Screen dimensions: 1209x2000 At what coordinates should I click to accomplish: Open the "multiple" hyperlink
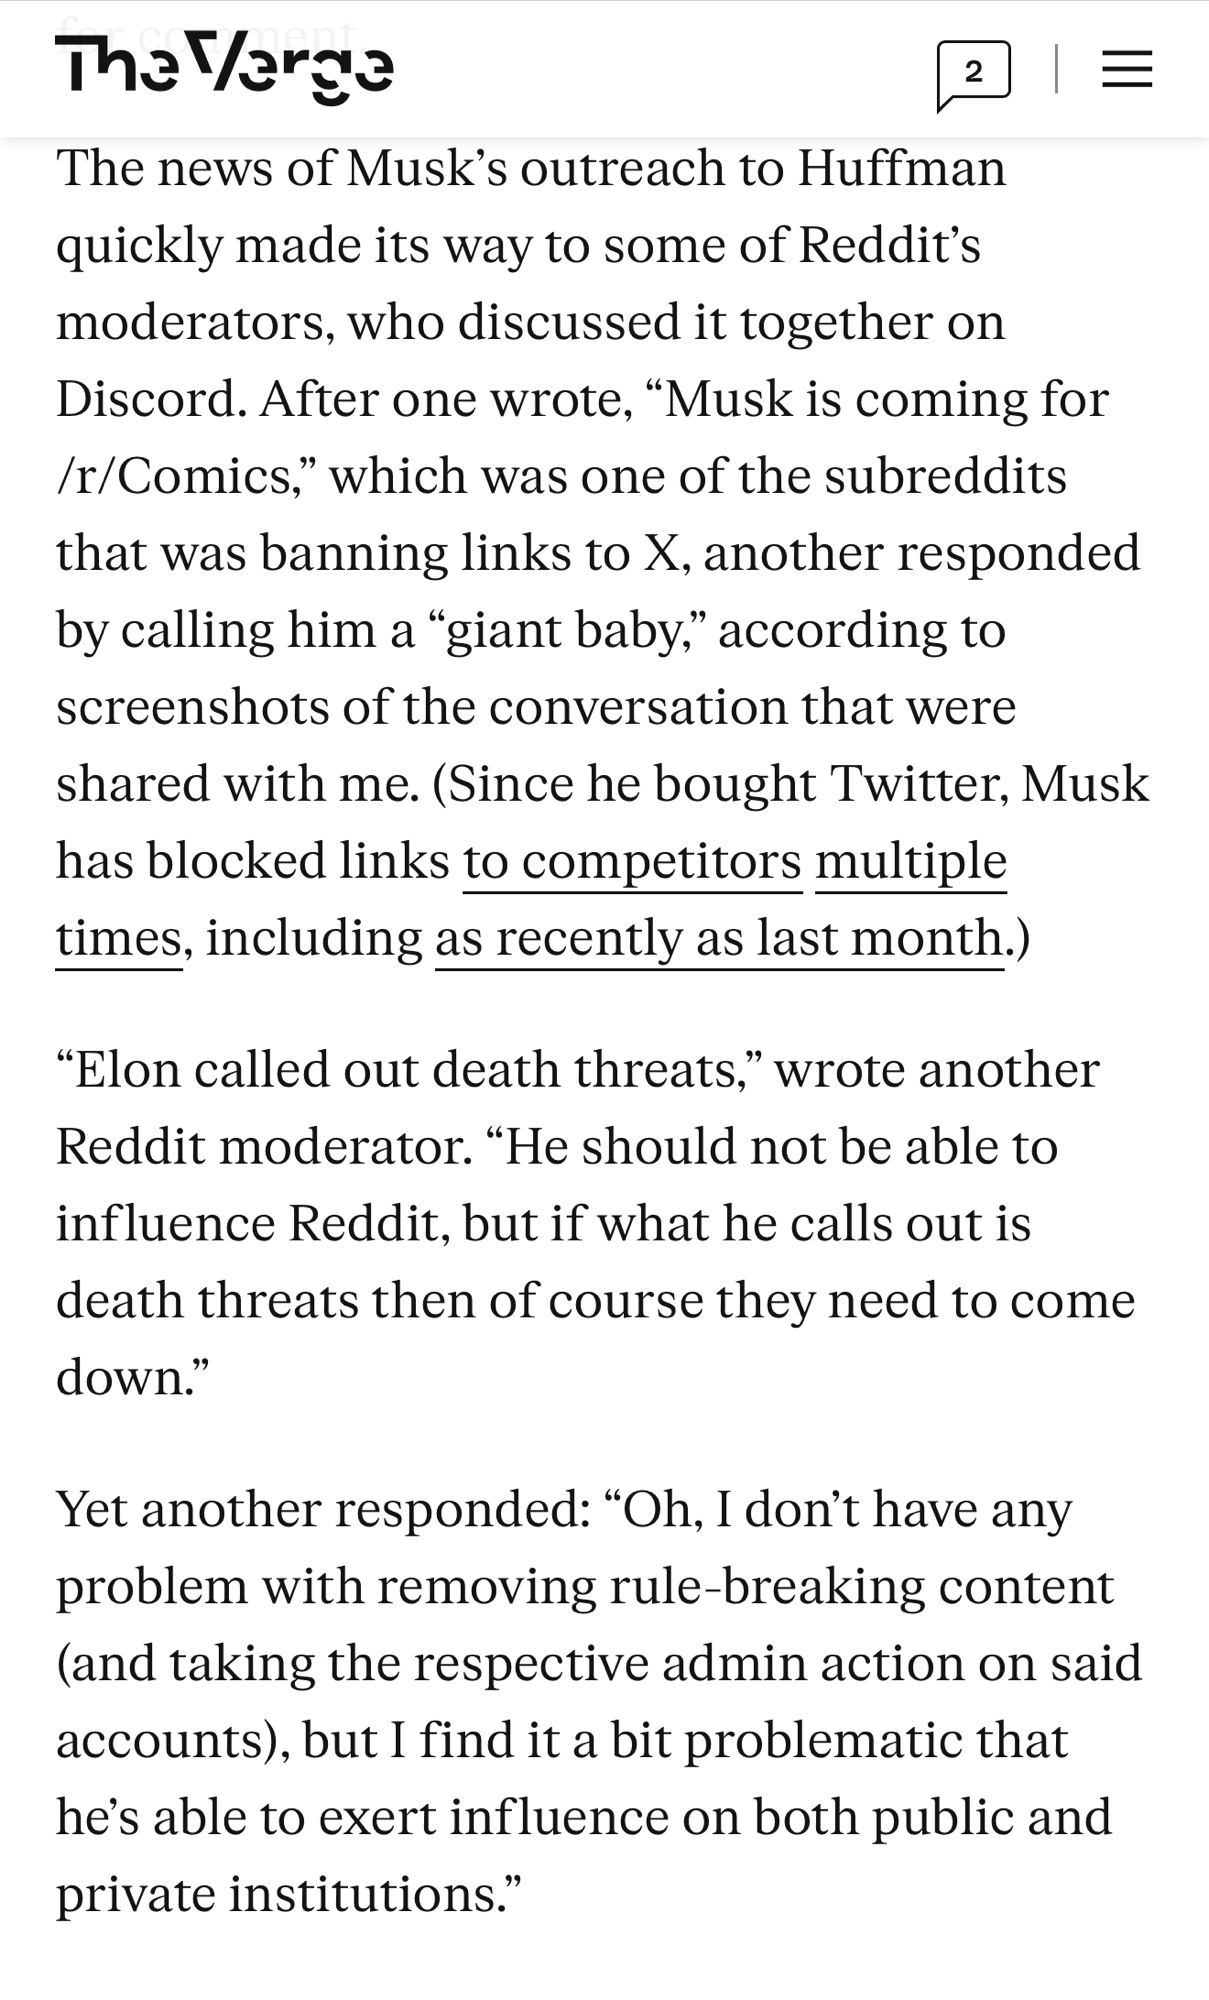910,861
